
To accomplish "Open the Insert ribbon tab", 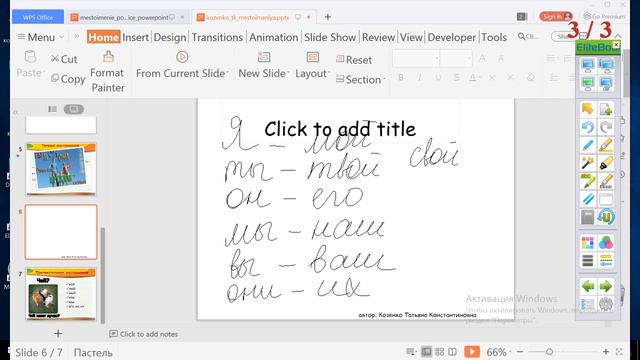I will 136,37.
